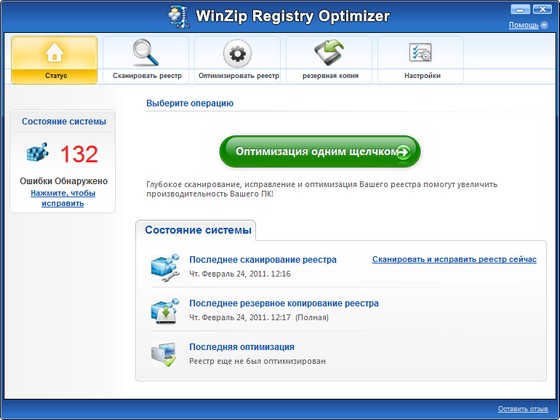Click the gear icon for Оптимизировать реестр
This screenshot has height=420, width=560.
point(238,54)
